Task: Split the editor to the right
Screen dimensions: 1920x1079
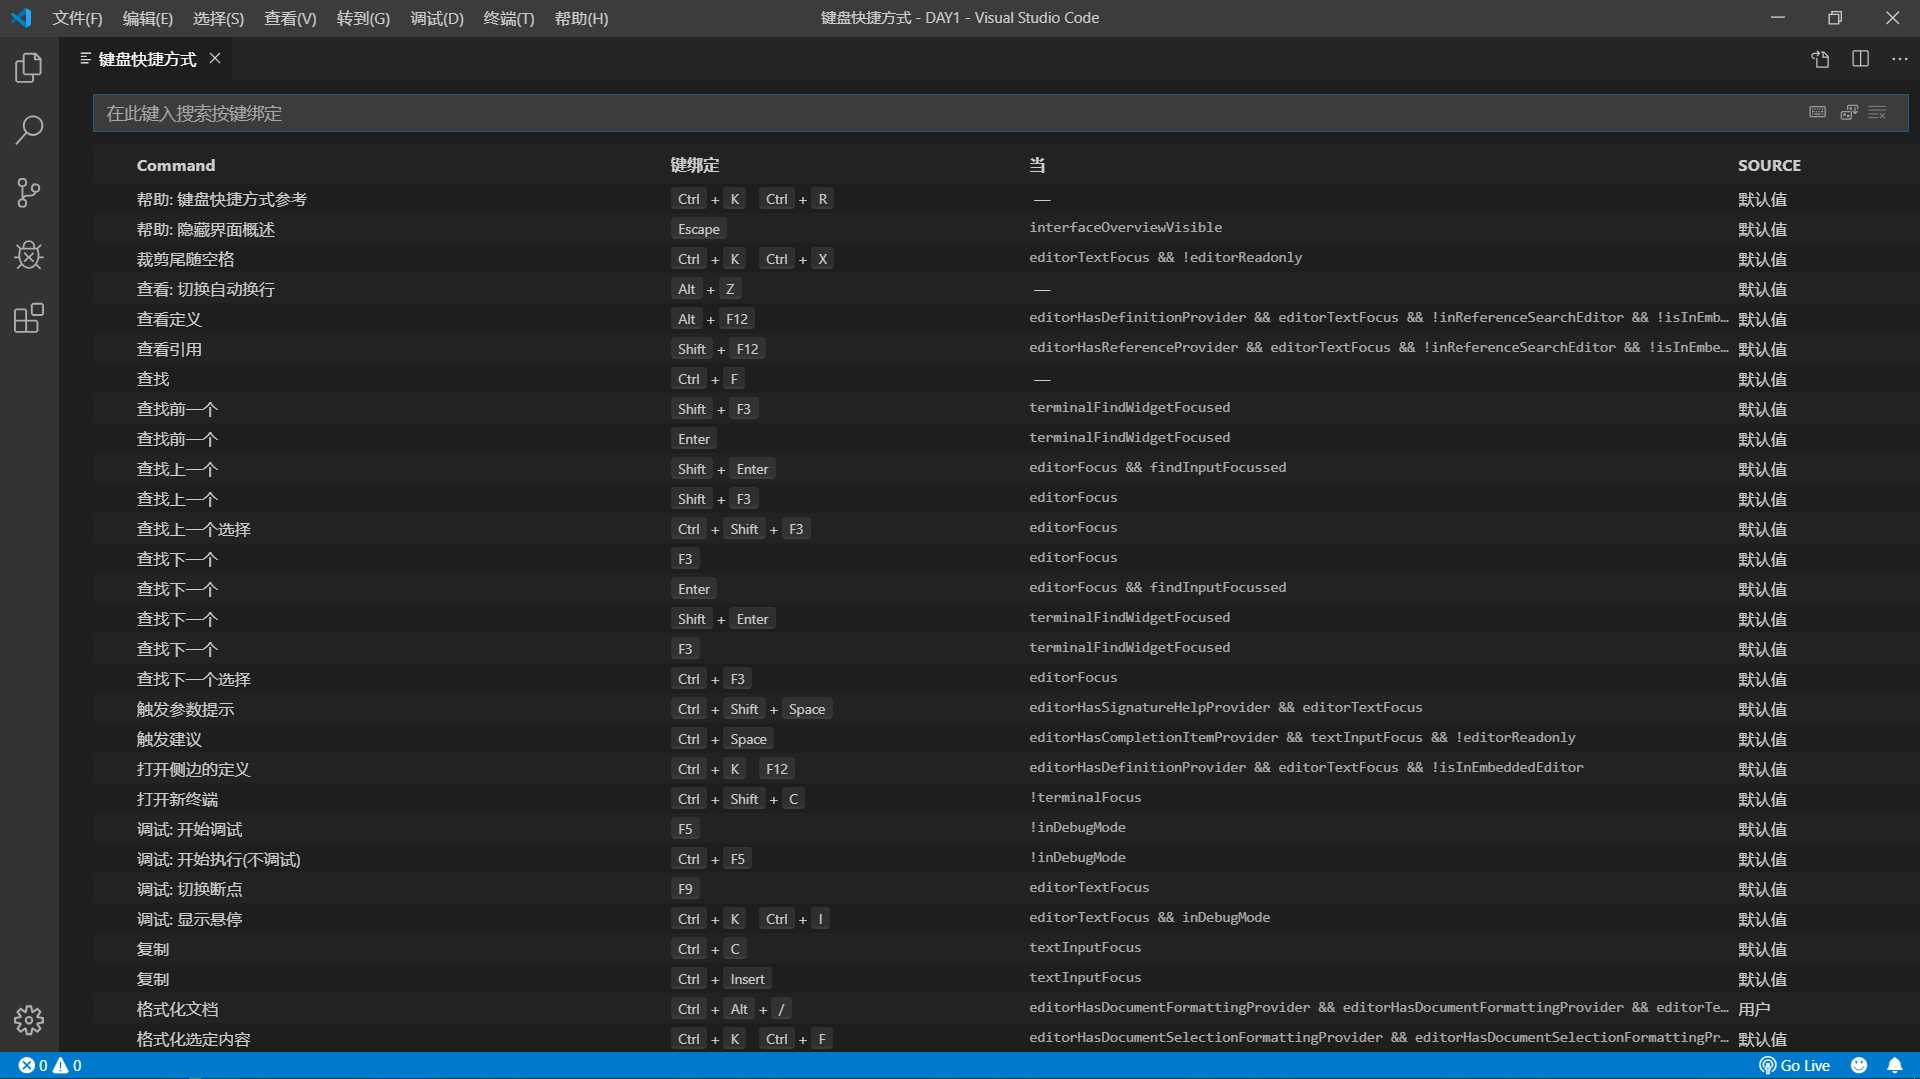Action: pos(1860,59)
